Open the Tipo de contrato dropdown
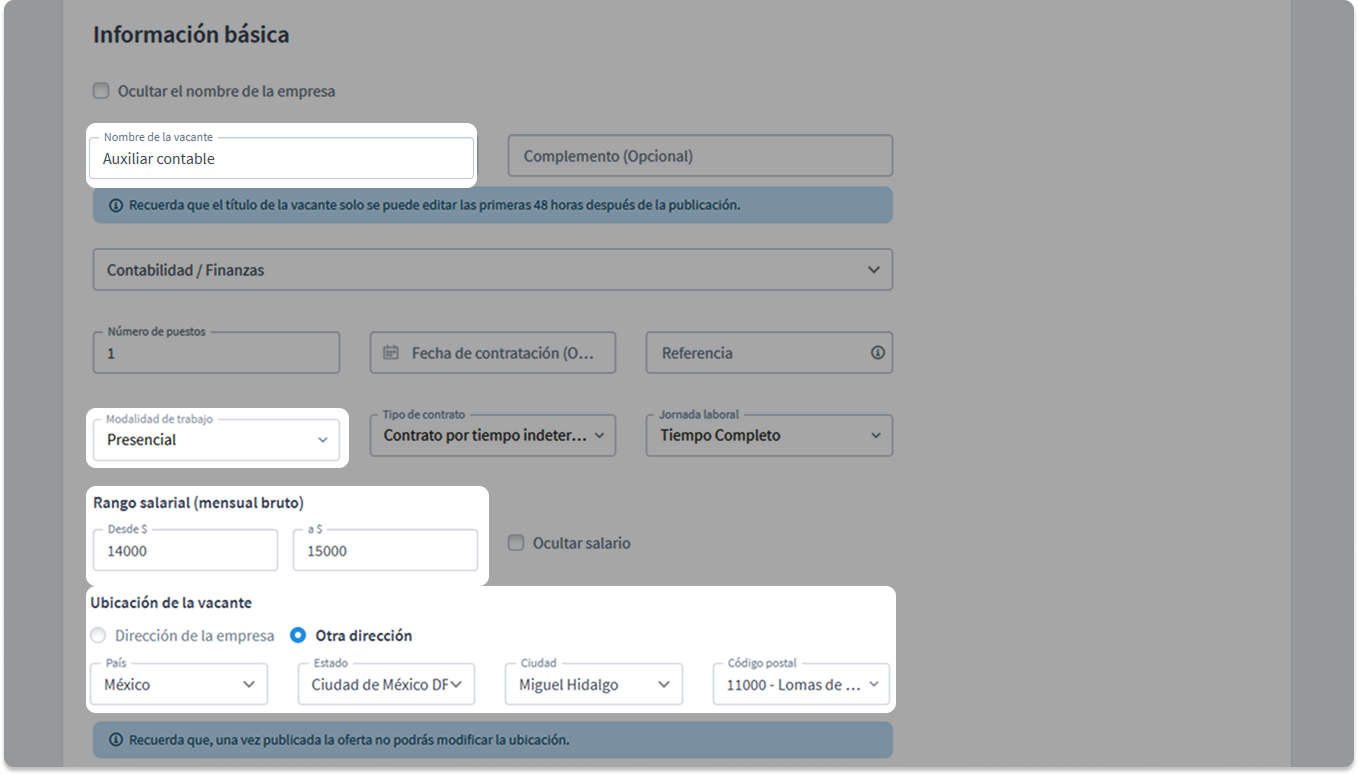Screen dimensions: 1358x775 [492, 436]
